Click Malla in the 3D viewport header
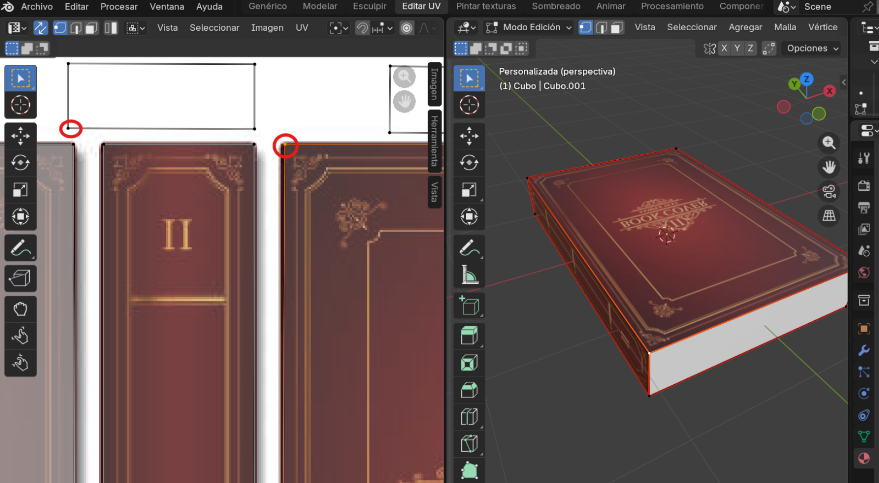Viewport: 879px width, 483px height. (x=785, y=28)
